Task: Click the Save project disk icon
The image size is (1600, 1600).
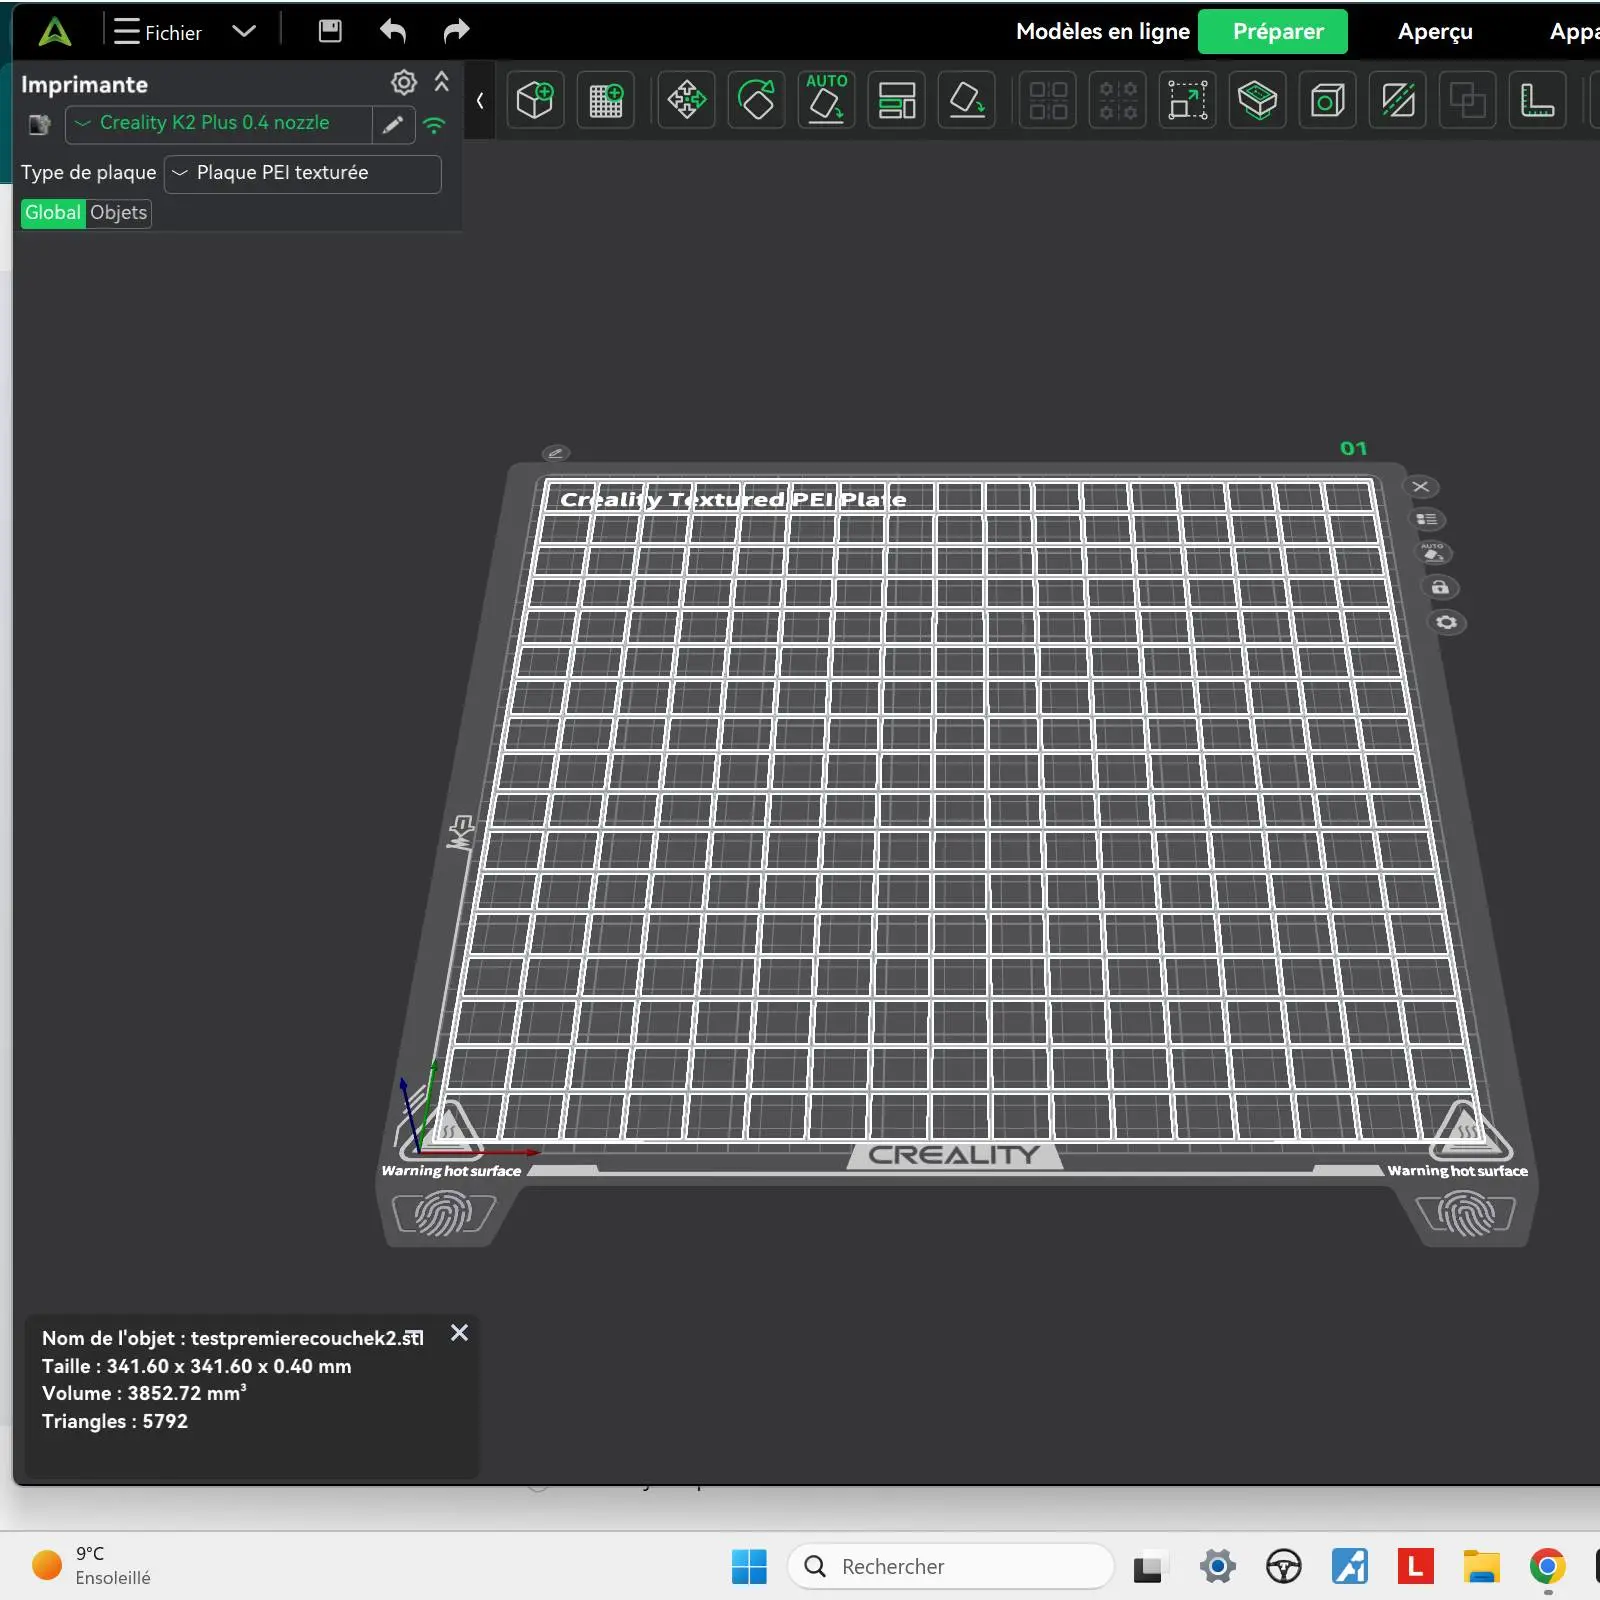Action: click(x=330, y=31)
